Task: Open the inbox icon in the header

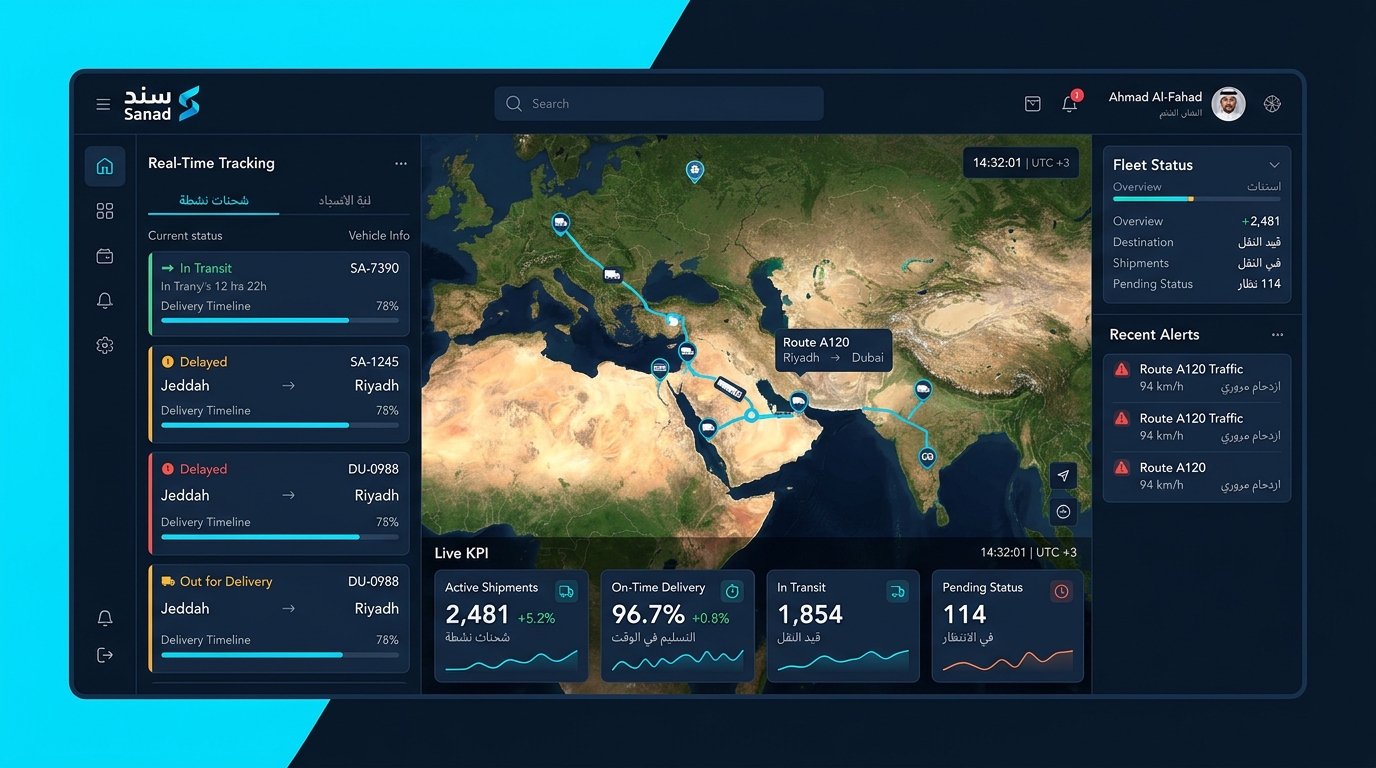Action: coord(1033,104)
